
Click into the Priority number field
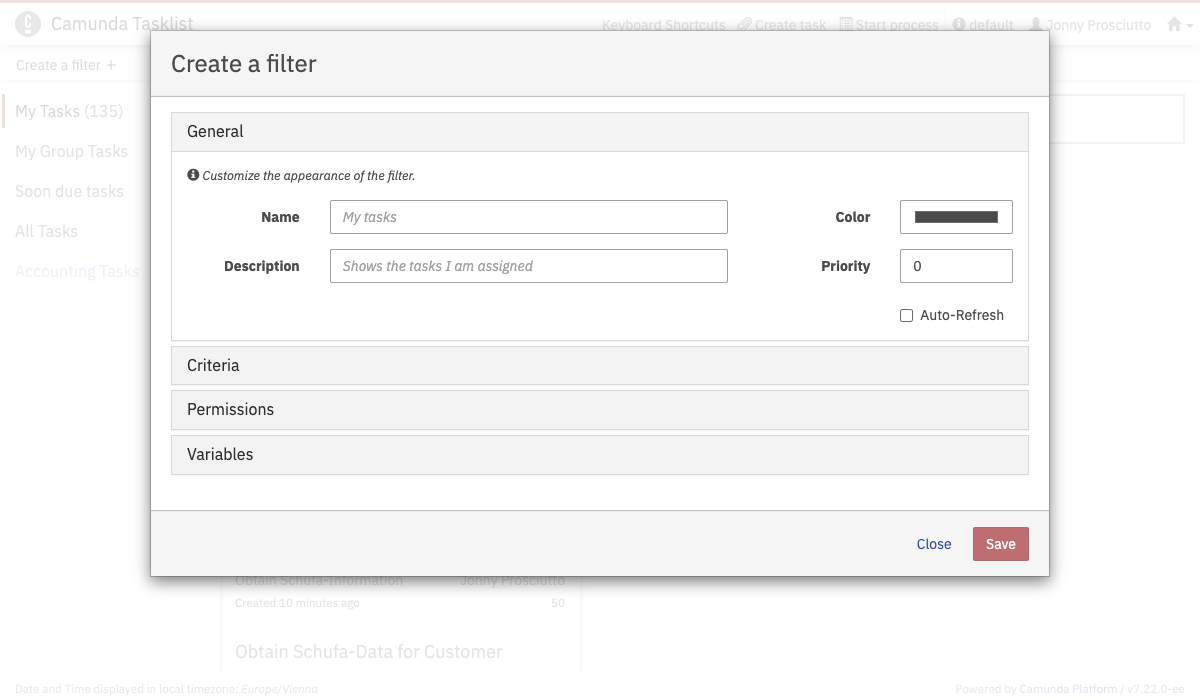[x=956, y=266]
